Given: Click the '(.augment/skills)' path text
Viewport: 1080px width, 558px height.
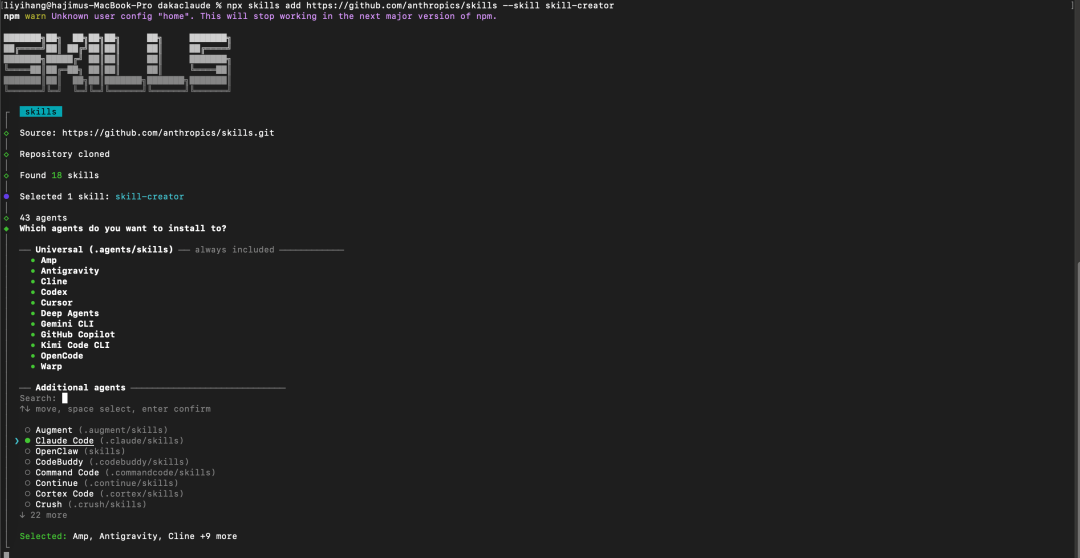Looking at the screenshot, I should click(x=123, y=430).
